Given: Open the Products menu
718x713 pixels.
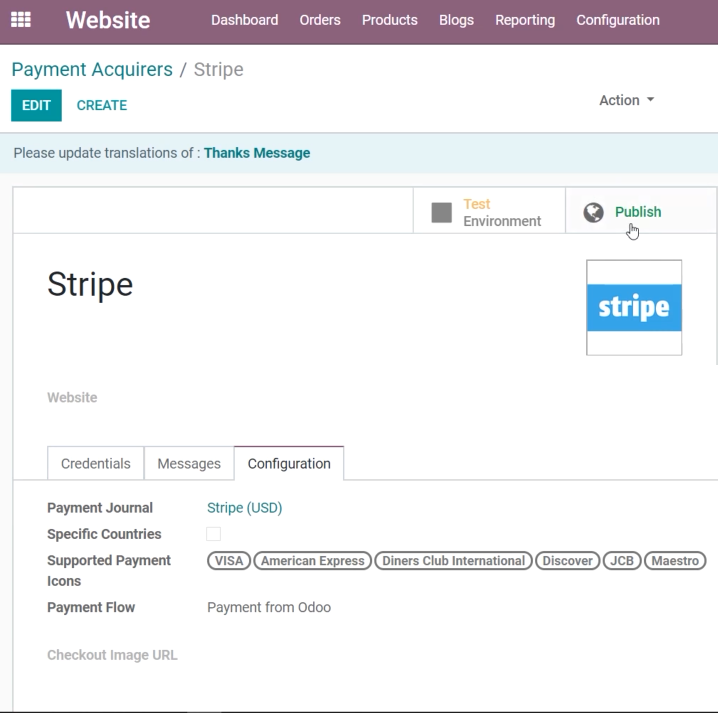Looking at the screenshot, I should (390, 20).
